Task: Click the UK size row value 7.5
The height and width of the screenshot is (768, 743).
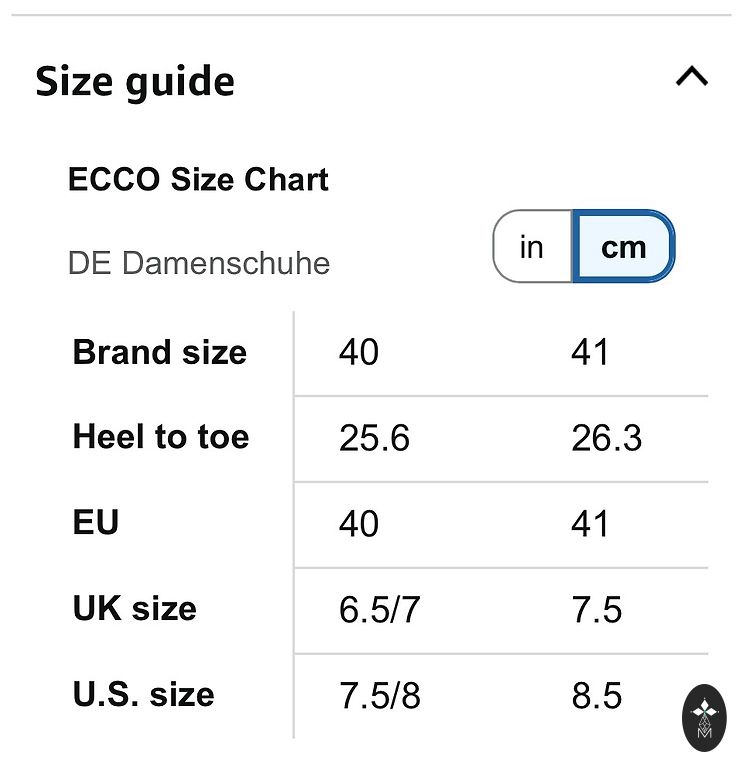Action: 597,610
